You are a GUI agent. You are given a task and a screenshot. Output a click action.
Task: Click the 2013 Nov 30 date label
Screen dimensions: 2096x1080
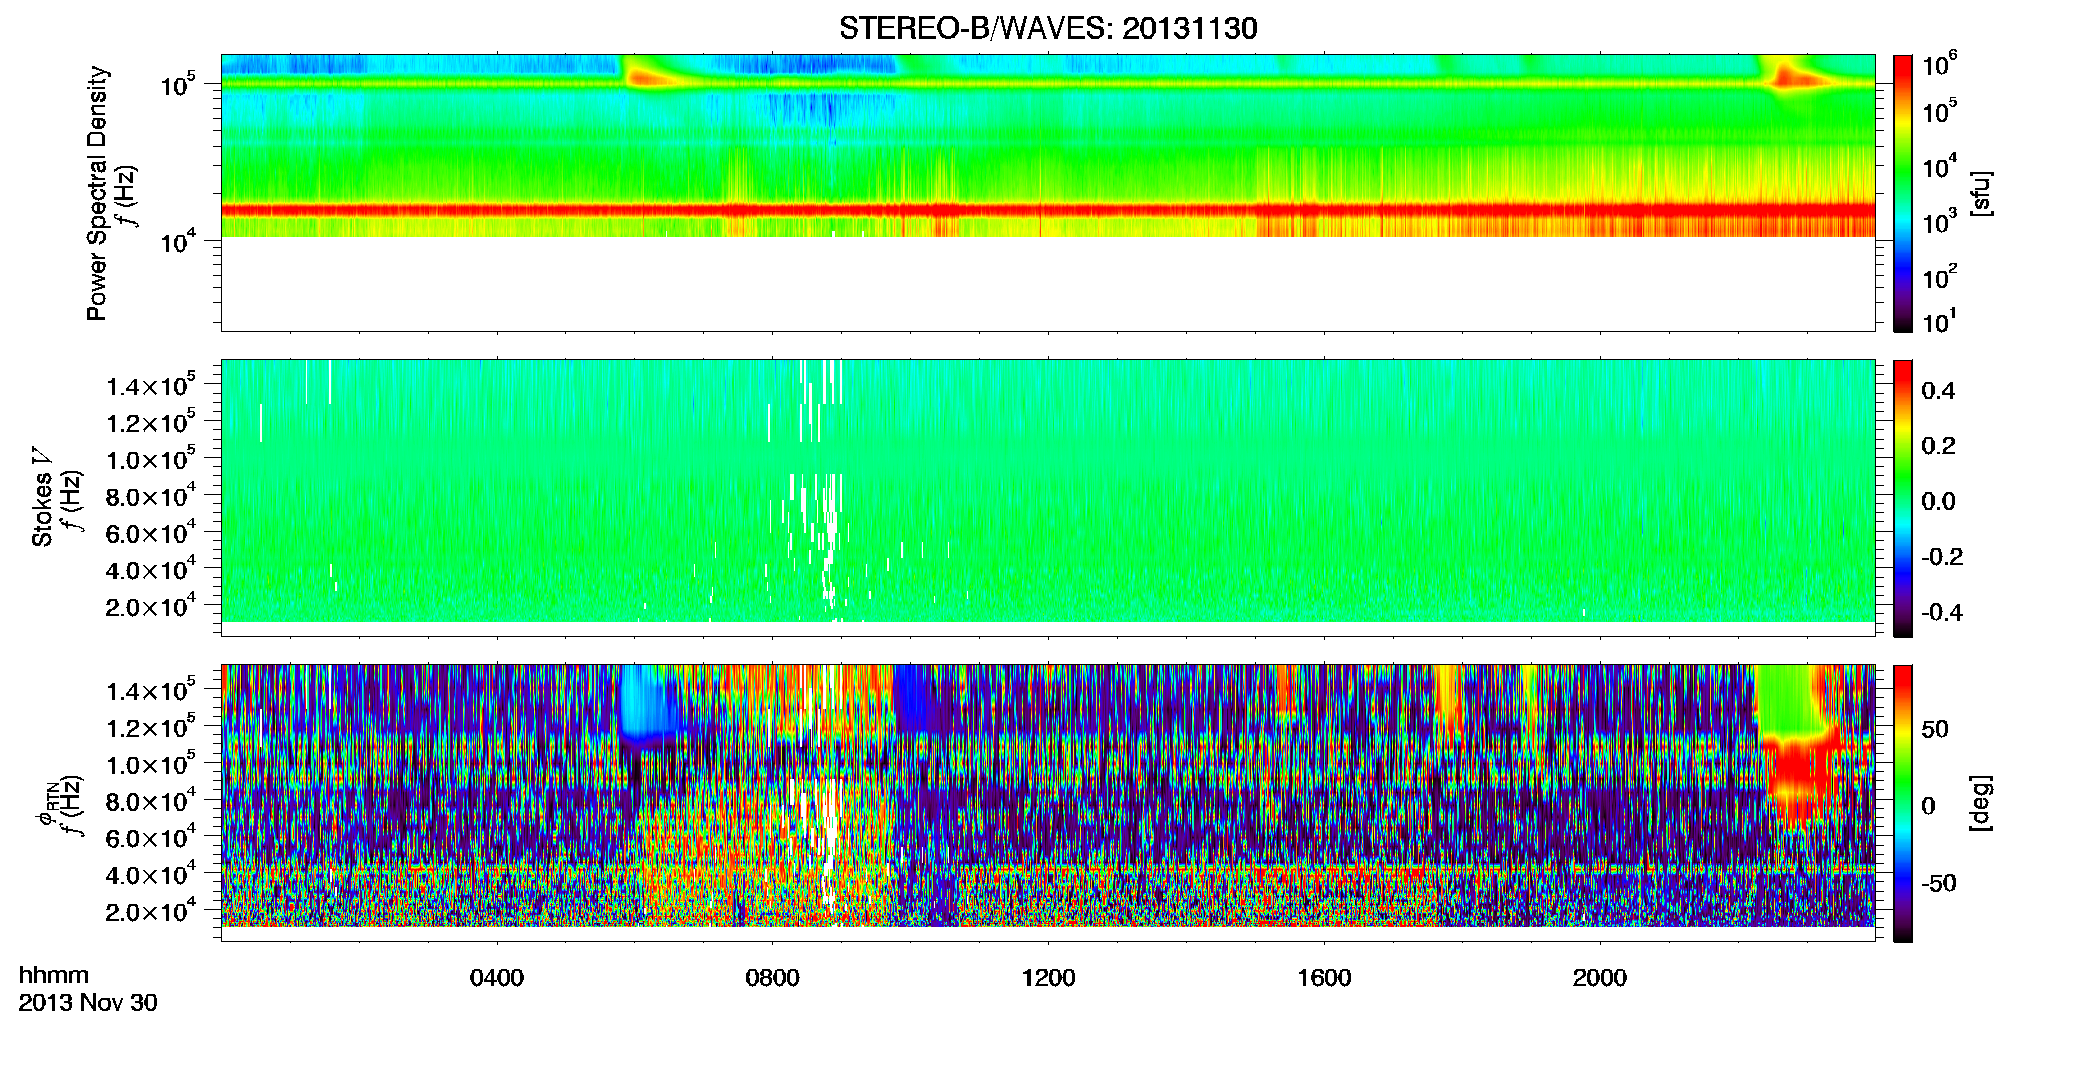pos(88,1002)
